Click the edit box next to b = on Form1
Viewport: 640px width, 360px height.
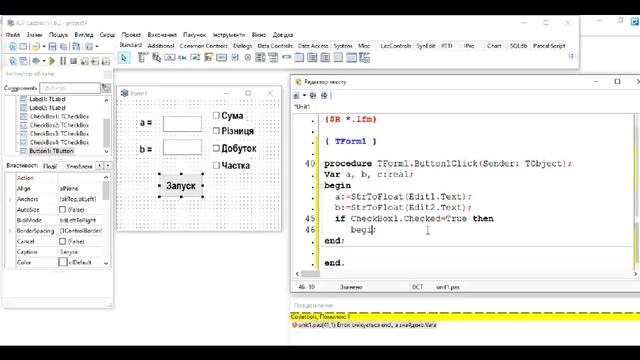(x=182, y=147)
